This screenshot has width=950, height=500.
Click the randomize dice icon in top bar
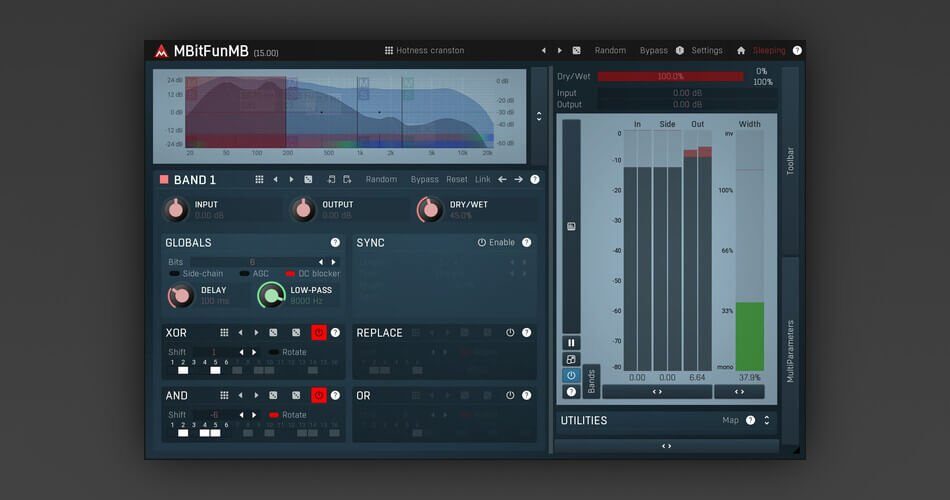pyautogui.click(x=576, y=50)
